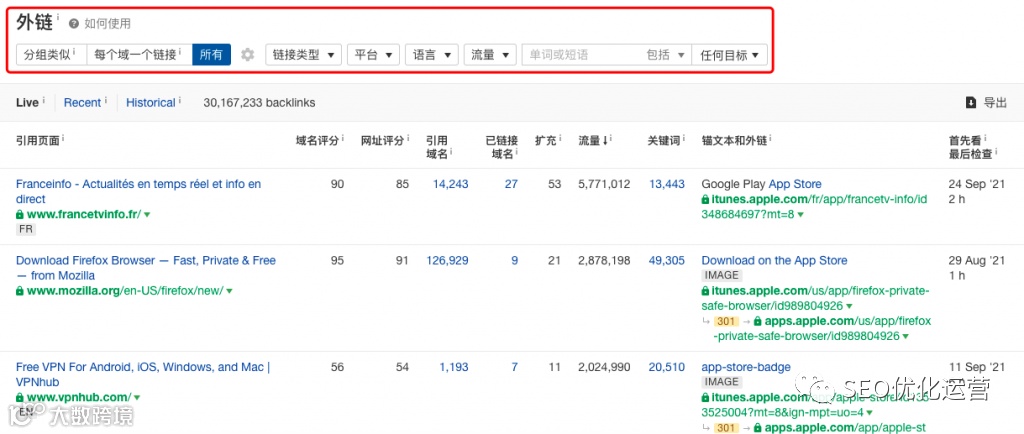Image resolution: width=1024 pixels, height=434 pixels.
Task: Select the 每个域一个链接 toggle option
Action: 140,55
